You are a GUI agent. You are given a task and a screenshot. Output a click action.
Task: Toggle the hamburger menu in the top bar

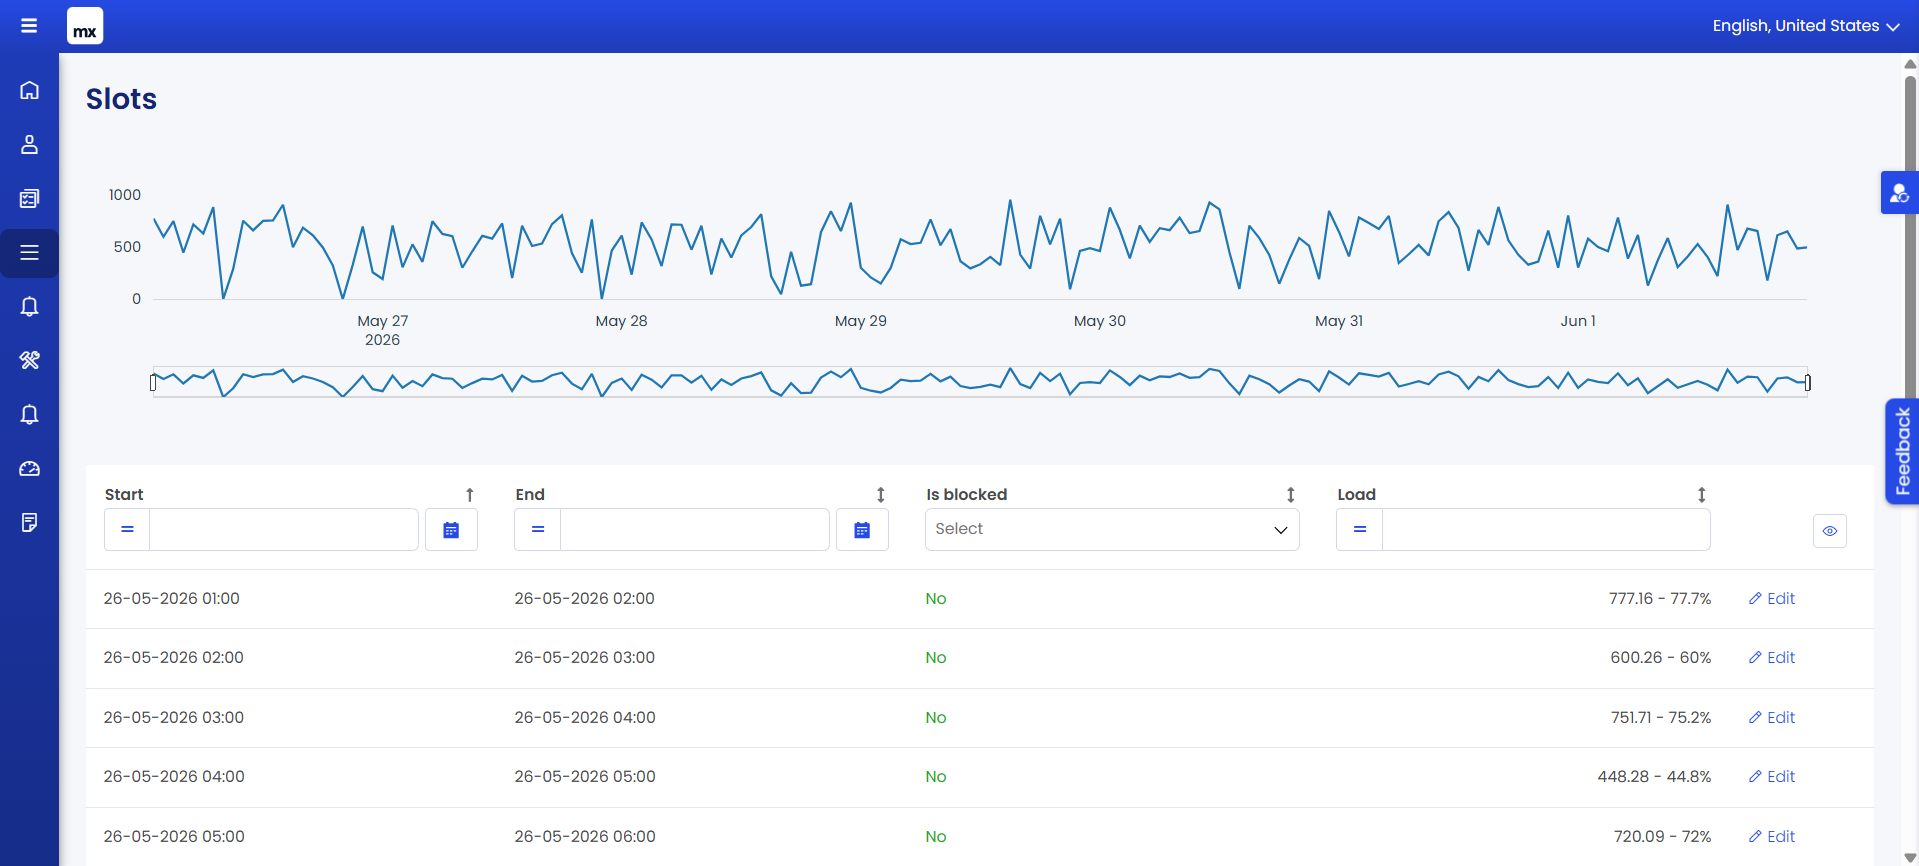(29, 26)
